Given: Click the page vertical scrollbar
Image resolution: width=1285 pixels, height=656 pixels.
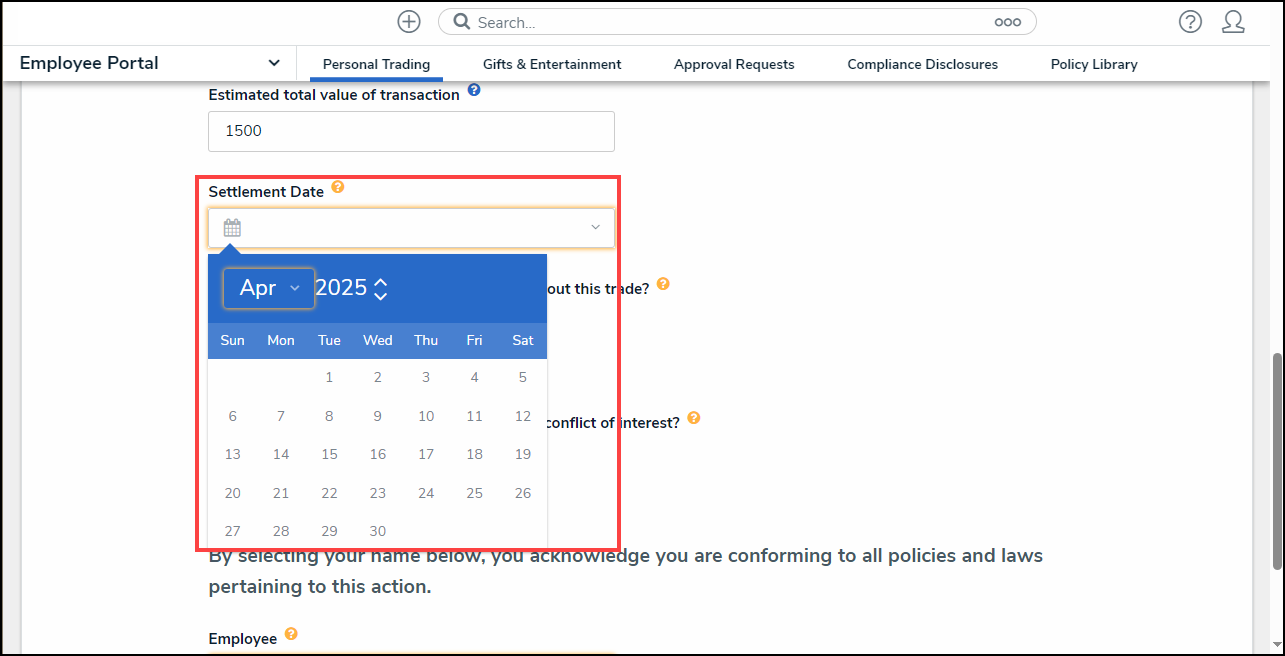Looking at the screenshot, I should pos(1276,460).
